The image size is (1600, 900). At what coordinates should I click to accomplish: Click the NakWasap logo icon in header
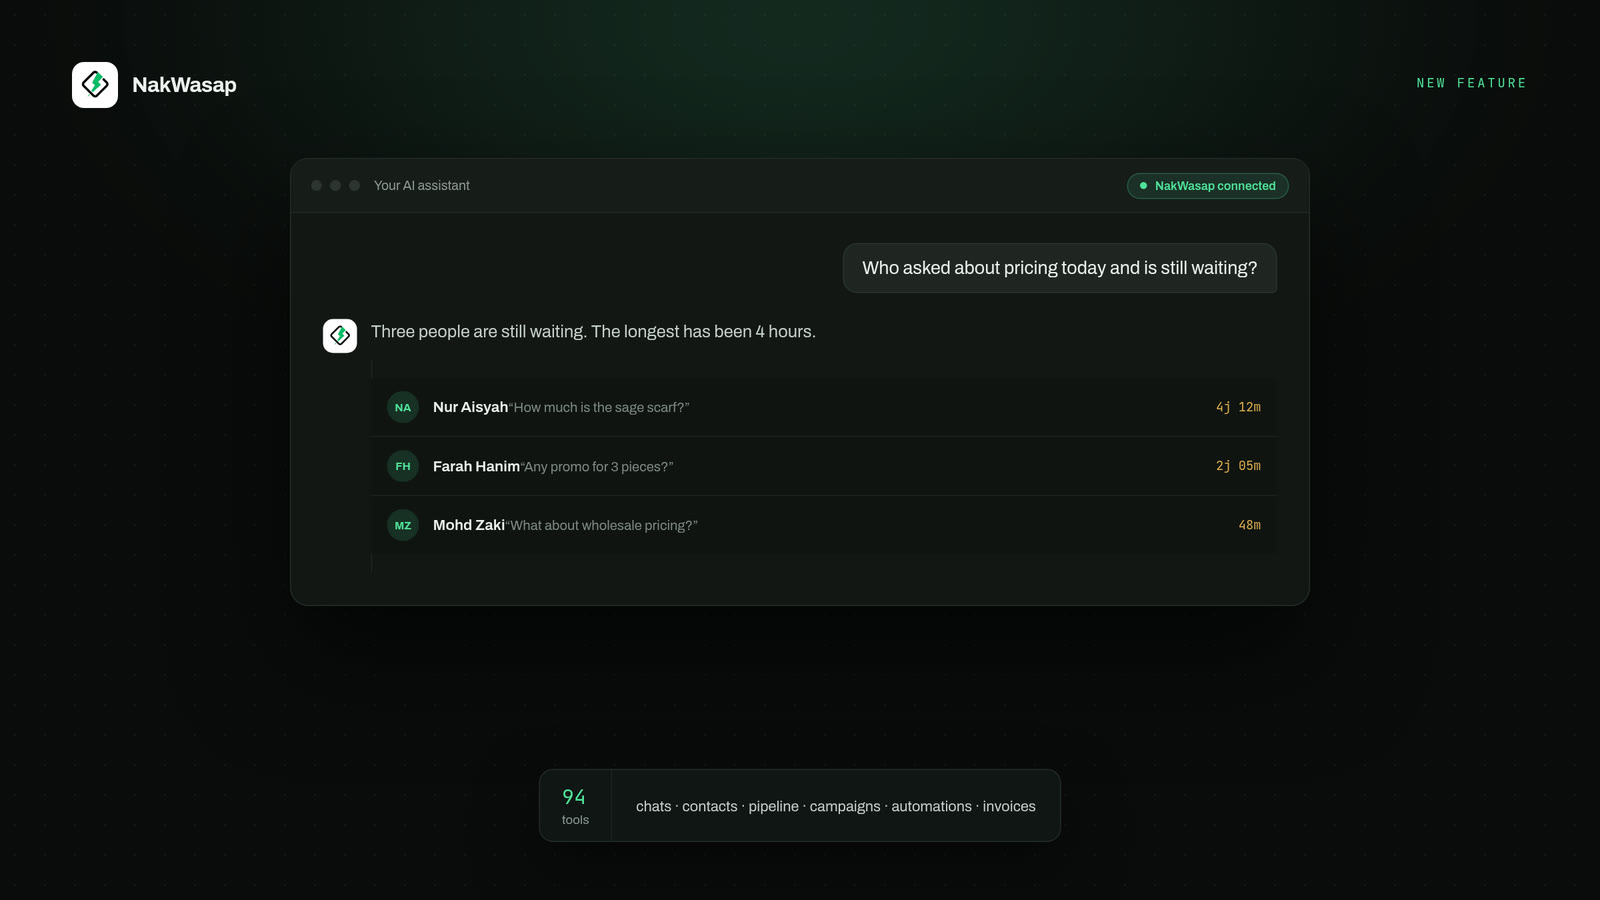pos(95,85)
